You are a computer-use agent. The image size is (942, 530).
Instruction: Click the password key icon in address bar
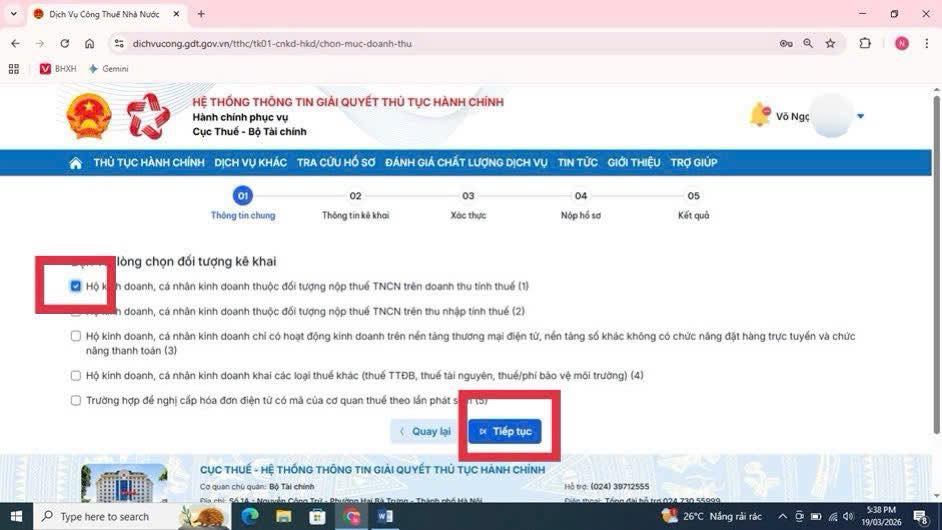786,43
